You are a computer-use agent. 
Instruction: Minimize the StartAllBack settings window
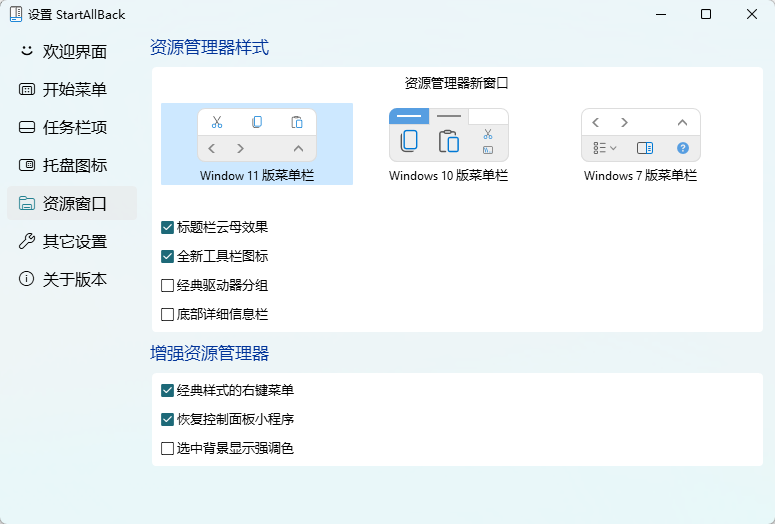pos(661,14)
